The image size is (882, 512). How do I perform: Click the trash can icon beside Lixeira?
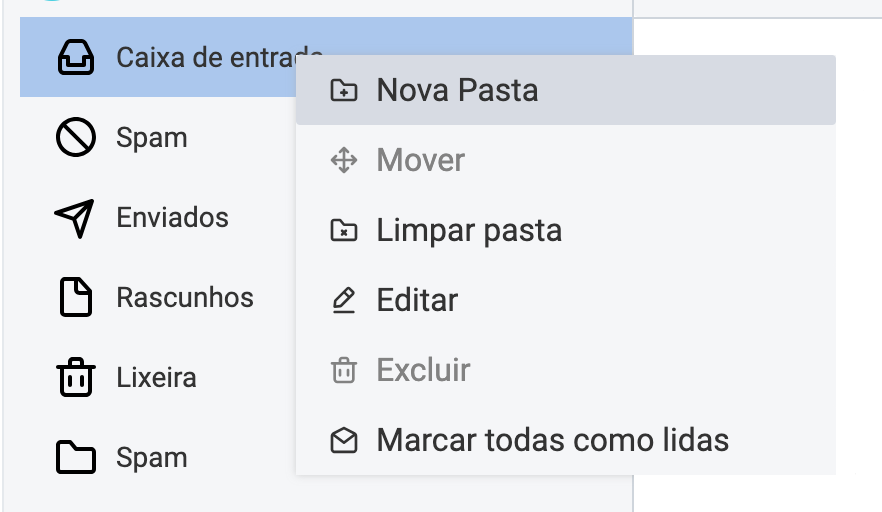(75, 378)
